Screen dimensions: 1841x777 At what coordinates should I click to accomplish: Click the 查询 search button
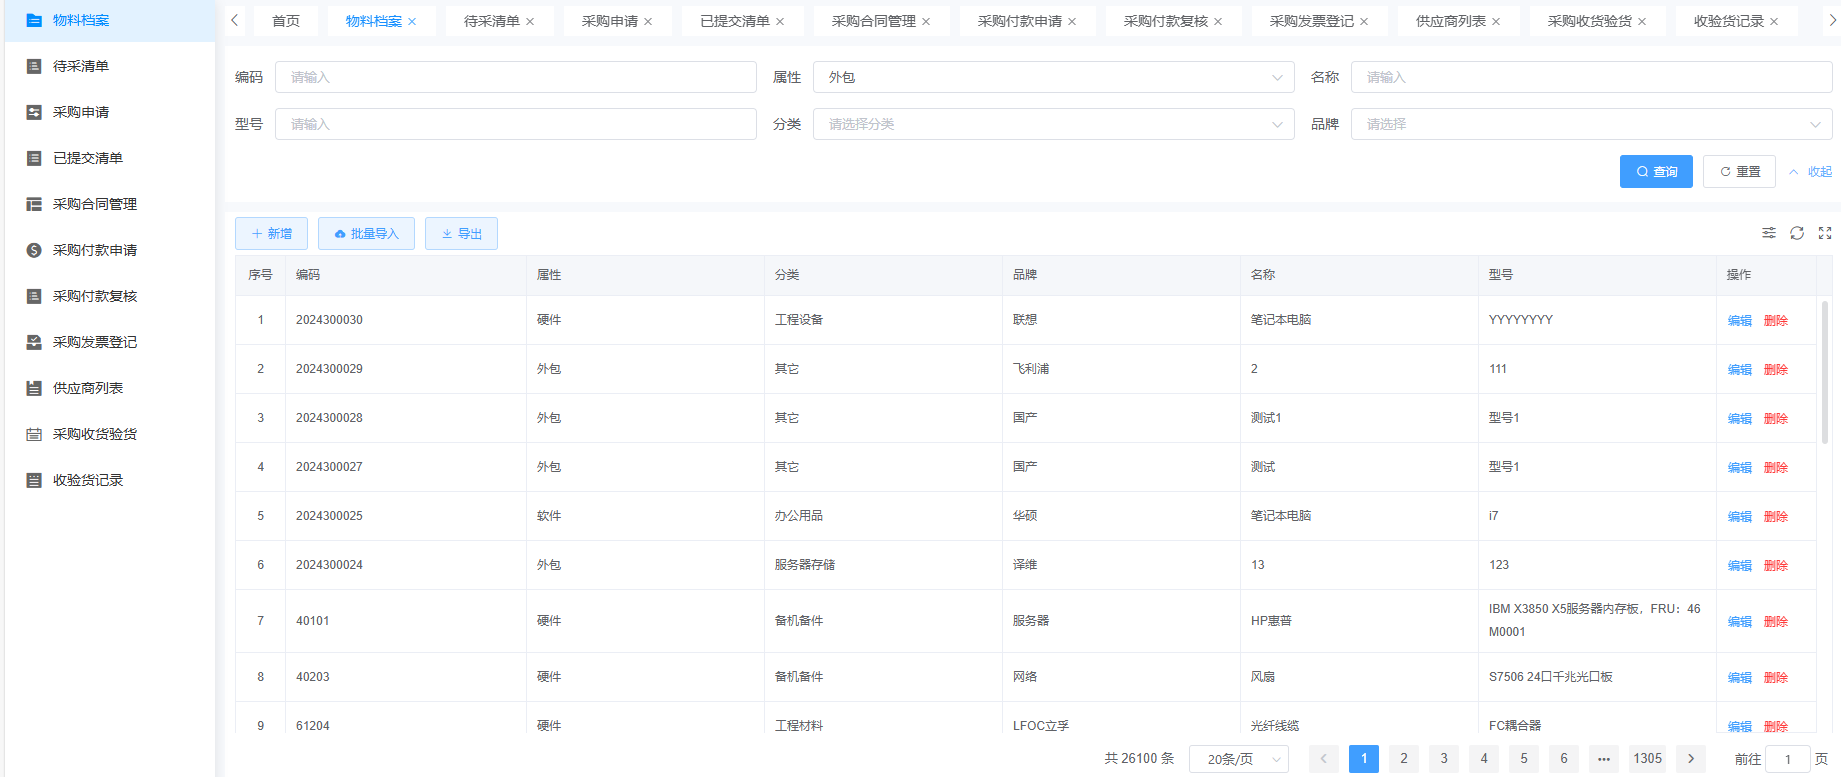[x=1656, y=172]
